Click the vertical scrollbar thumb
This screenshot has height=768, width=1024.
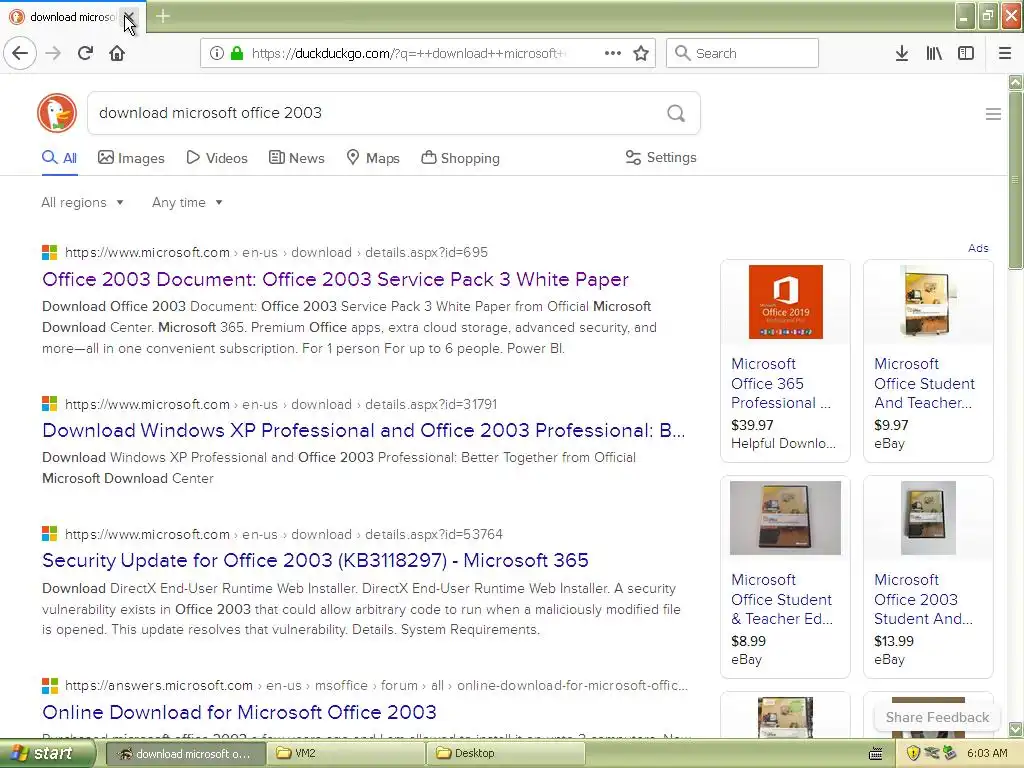tap(1016, 180)
